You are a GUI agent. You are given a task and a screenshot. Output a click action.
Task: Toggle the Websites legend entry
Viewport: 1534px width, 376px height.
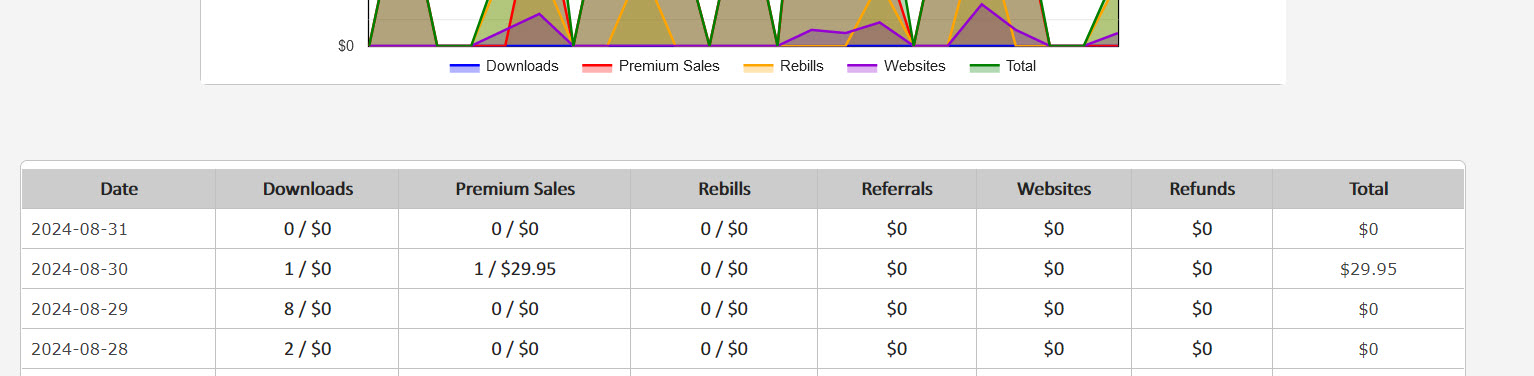(896, 66)
